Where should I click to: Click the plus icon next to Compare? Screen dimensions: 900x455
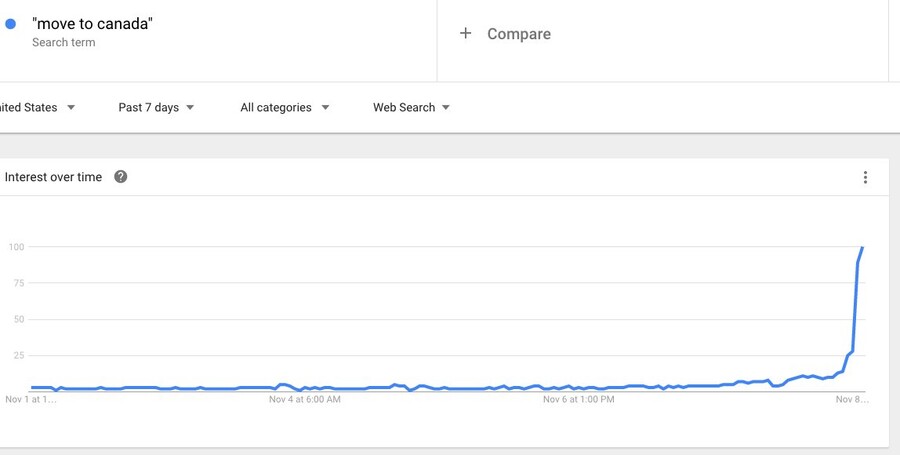click(x=465, y=33)
